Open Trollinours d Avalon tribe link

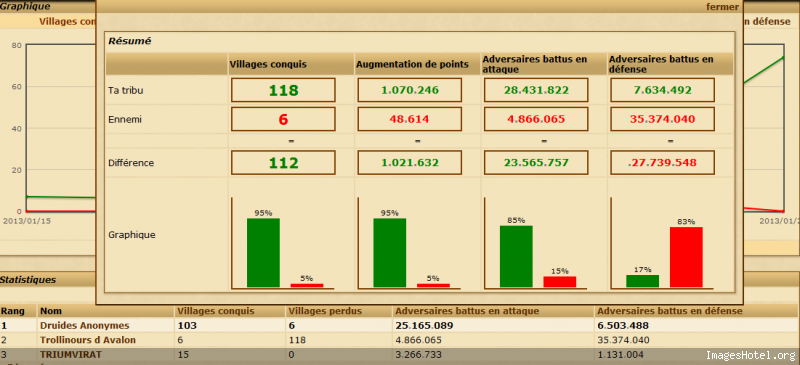tap(88, 340)
